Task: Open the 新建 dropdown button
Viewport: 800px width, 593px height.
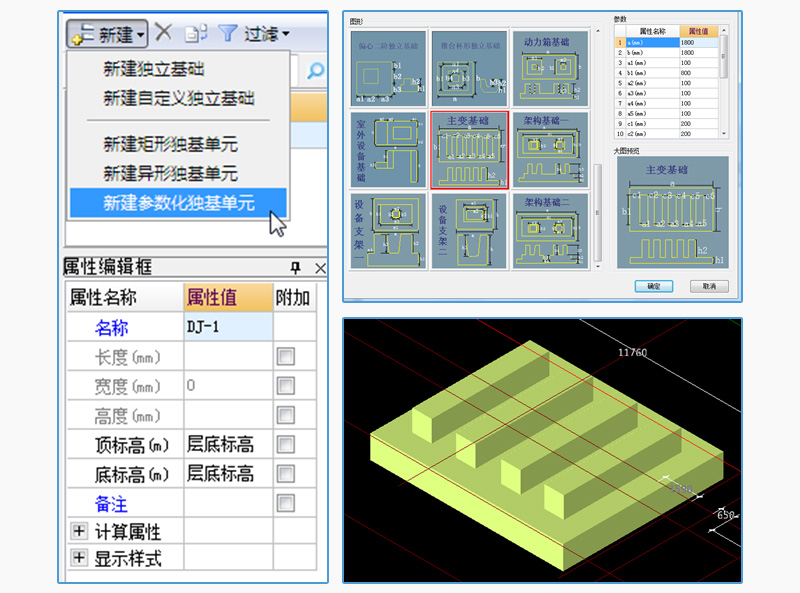Action: coord(107,34)
